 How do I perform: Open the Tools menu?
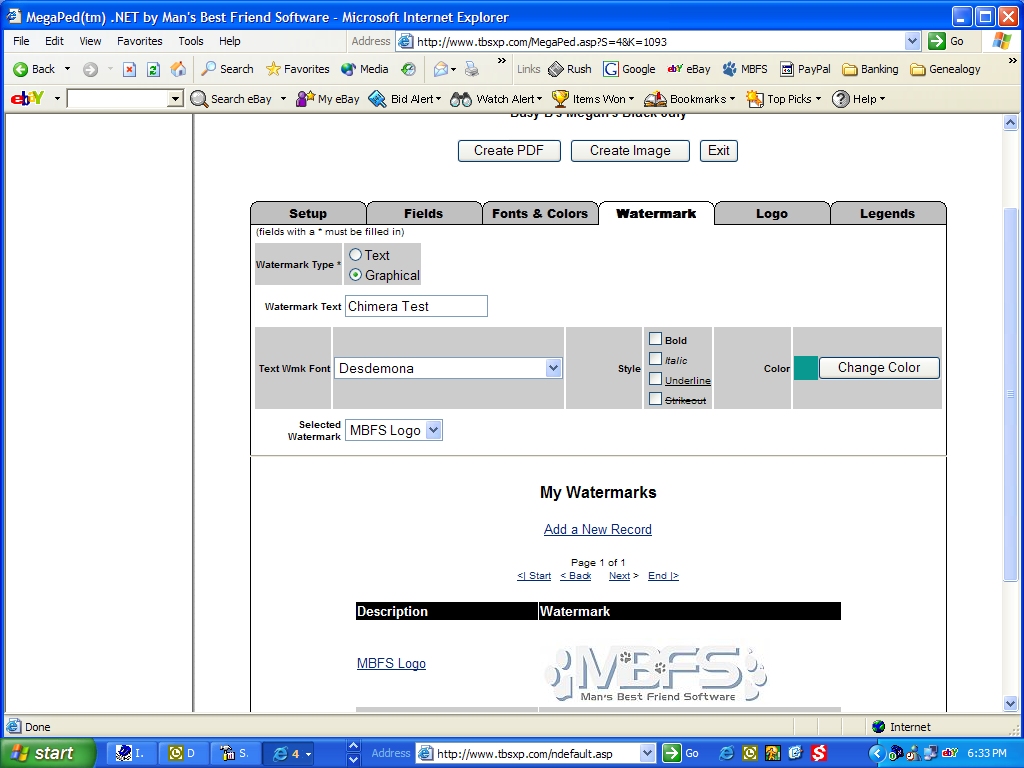click(x=191, y=41)
